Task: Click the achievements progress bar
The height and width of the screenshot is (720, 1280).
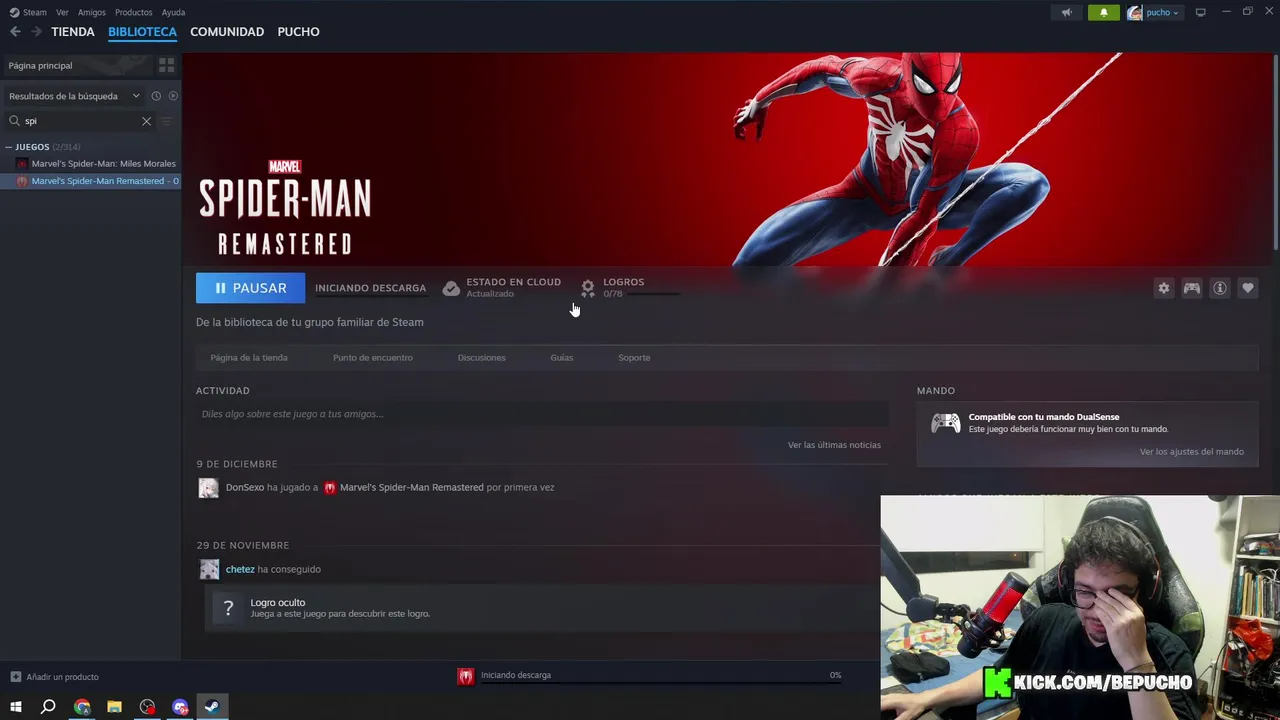Action: coord(654,294)
